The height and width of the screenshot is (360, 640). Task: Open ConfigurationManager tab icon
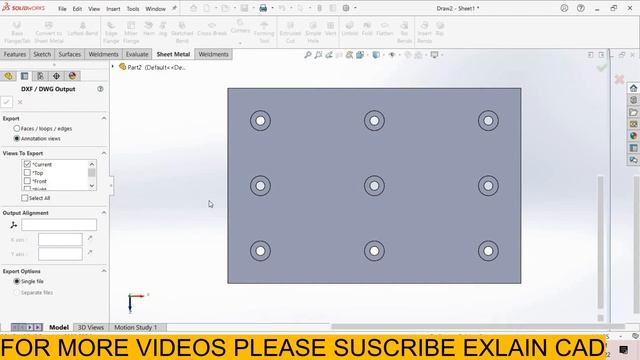[40, 76]
